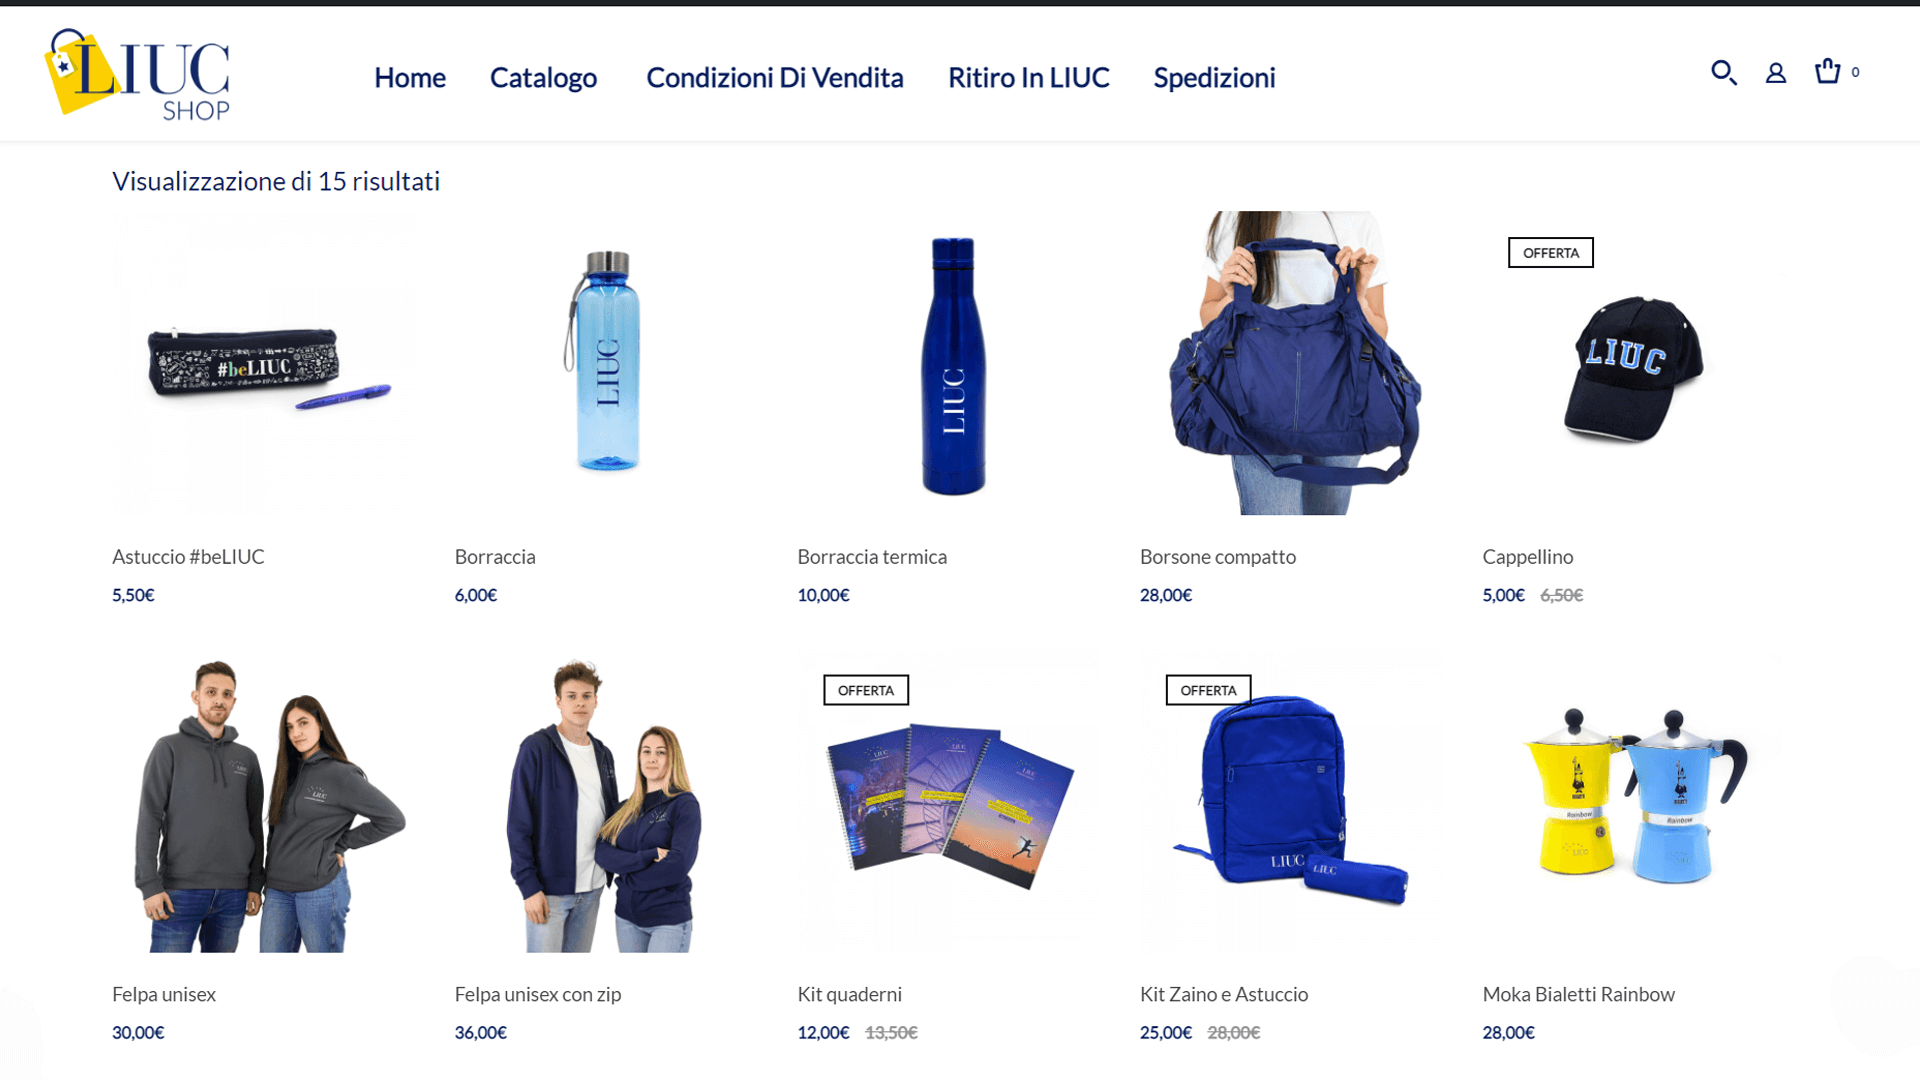The height and width of the screenshot is (1080, 1920).
Task: Open the Felpa unisex con zip link
Action: pos(538,995)
